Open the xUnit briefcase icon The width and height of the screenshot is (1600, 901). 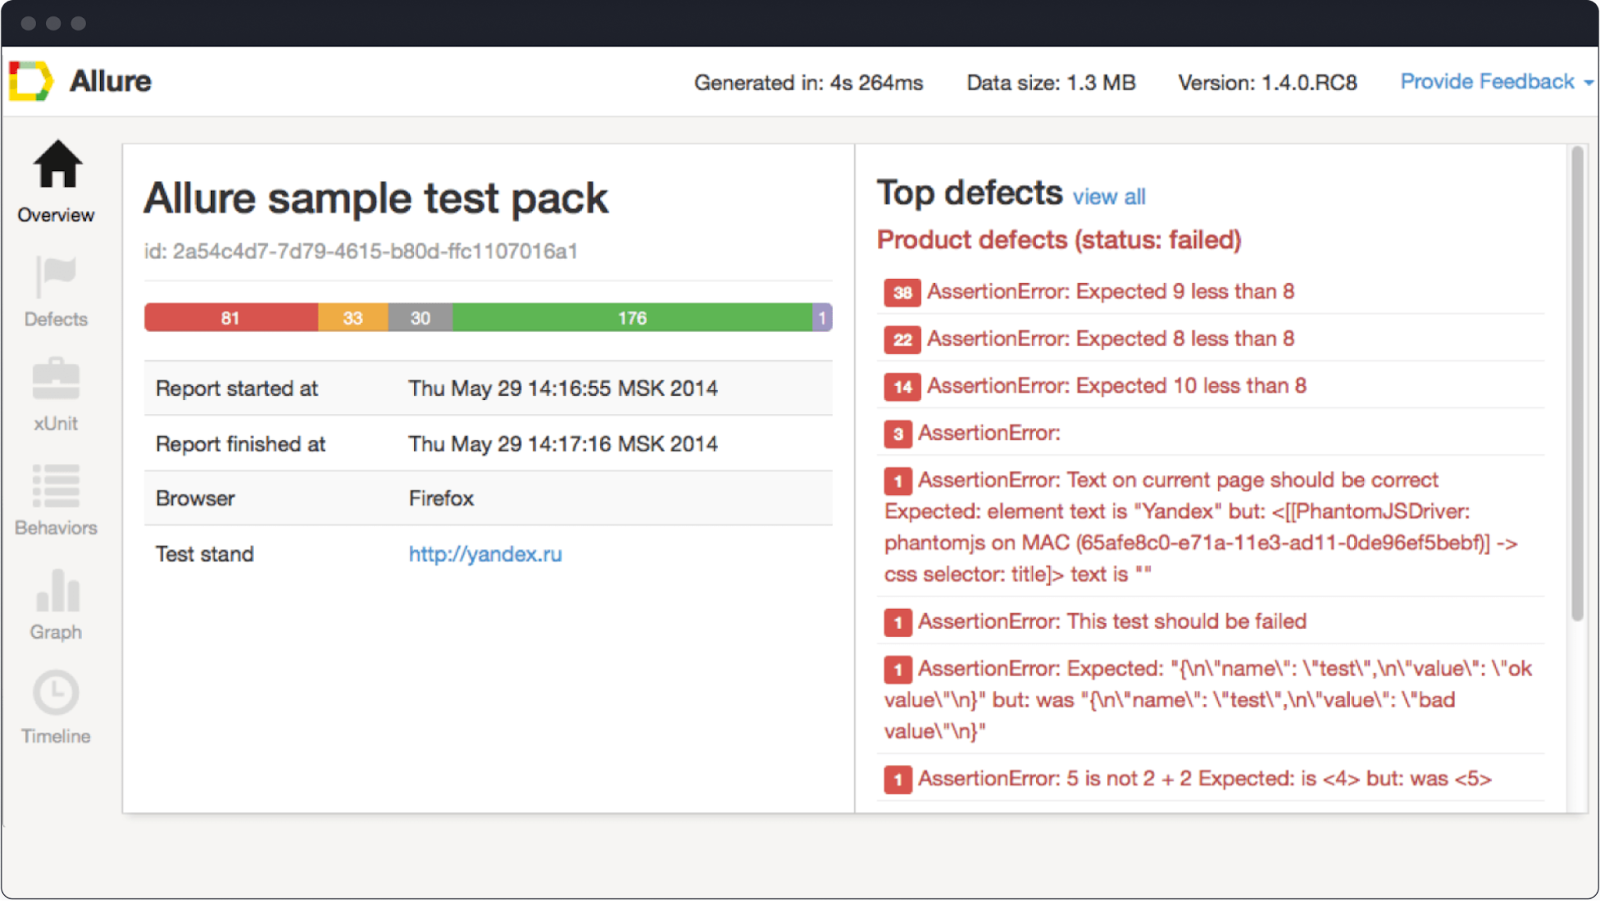click(56, 380)
